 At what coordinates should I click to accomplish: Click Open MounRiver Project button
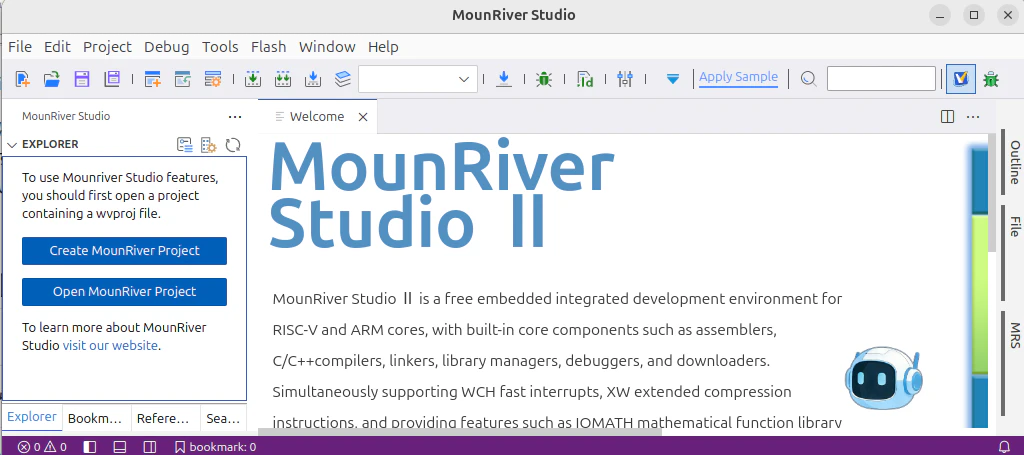(x=125, y=292)
